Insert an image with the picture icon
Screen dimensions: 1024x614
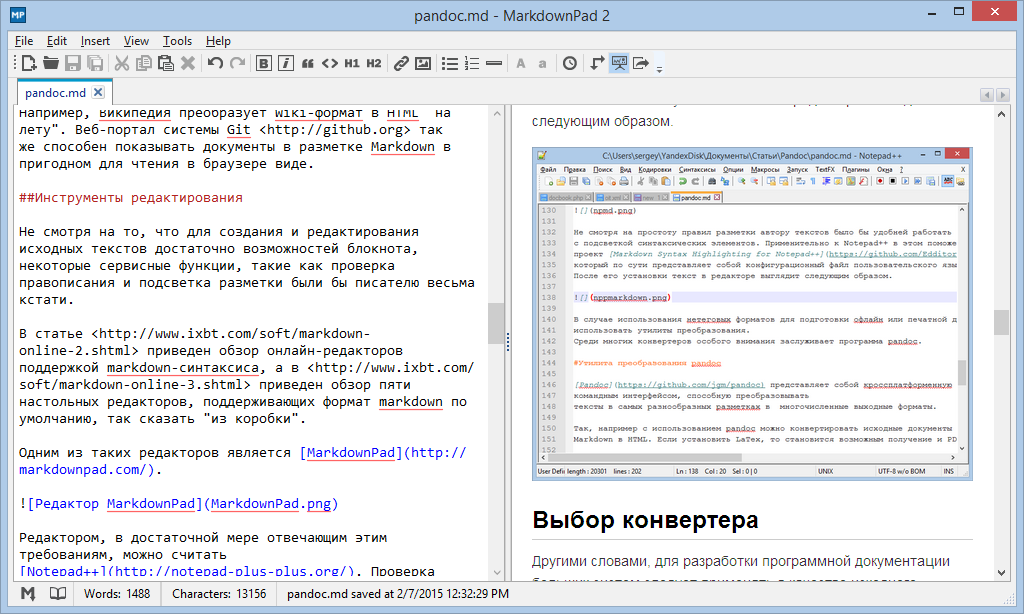tap(421, 63)
